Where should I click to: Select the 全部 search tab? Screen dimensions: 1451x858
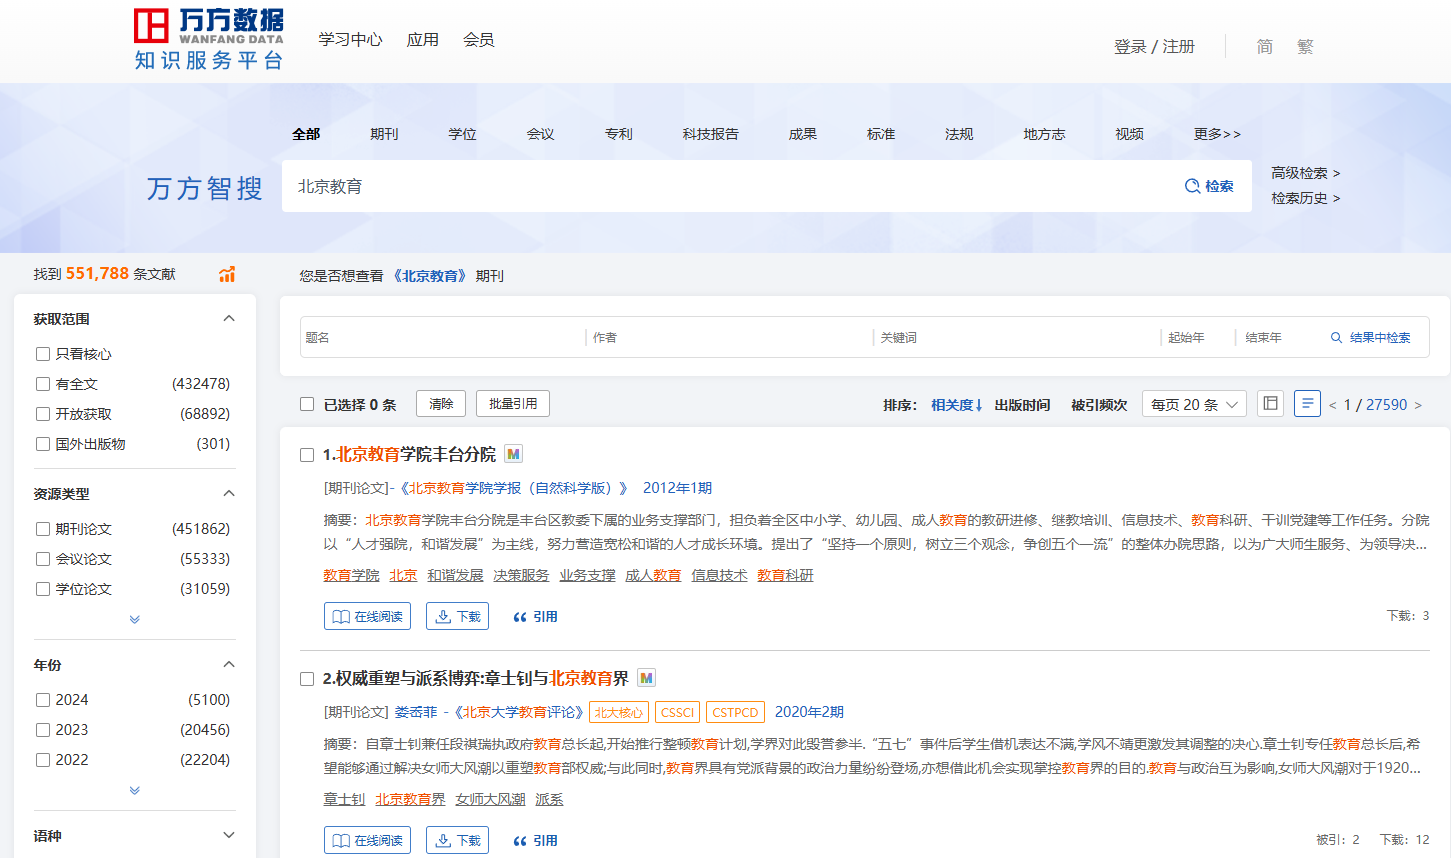pos(306,134)
